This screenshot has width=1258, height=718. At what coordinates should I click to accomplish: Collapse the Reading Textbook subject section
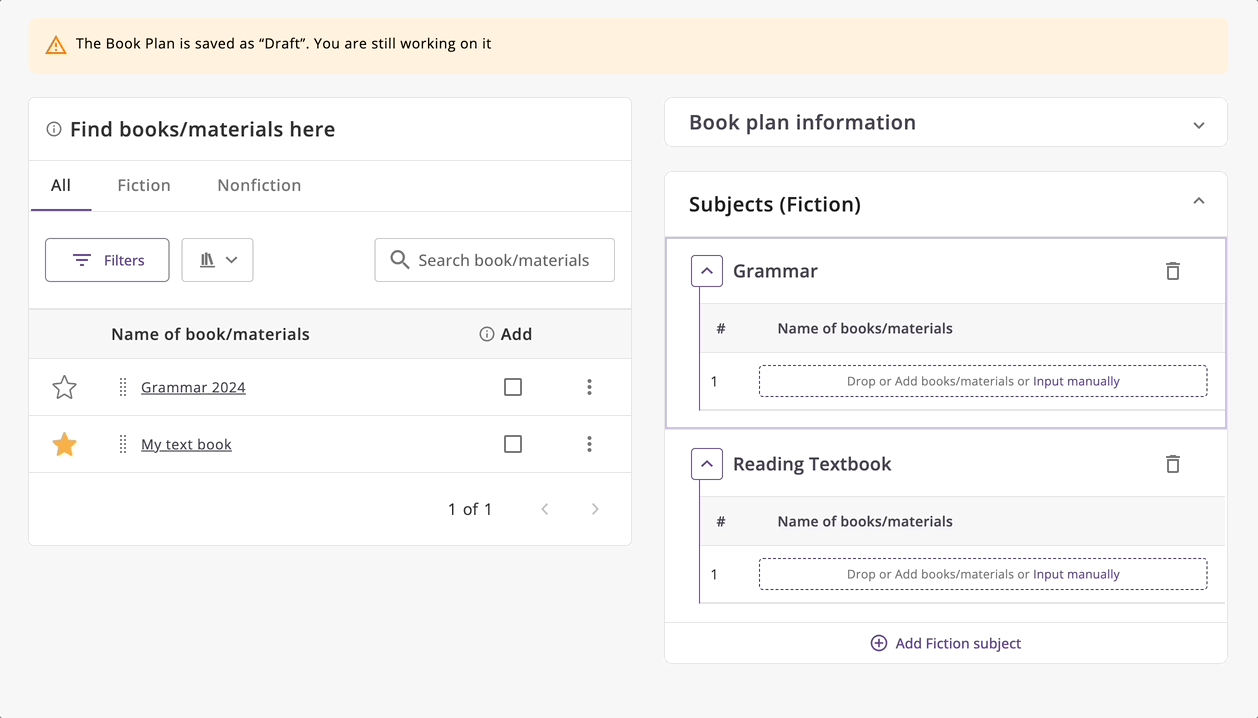tap(707, 464)
